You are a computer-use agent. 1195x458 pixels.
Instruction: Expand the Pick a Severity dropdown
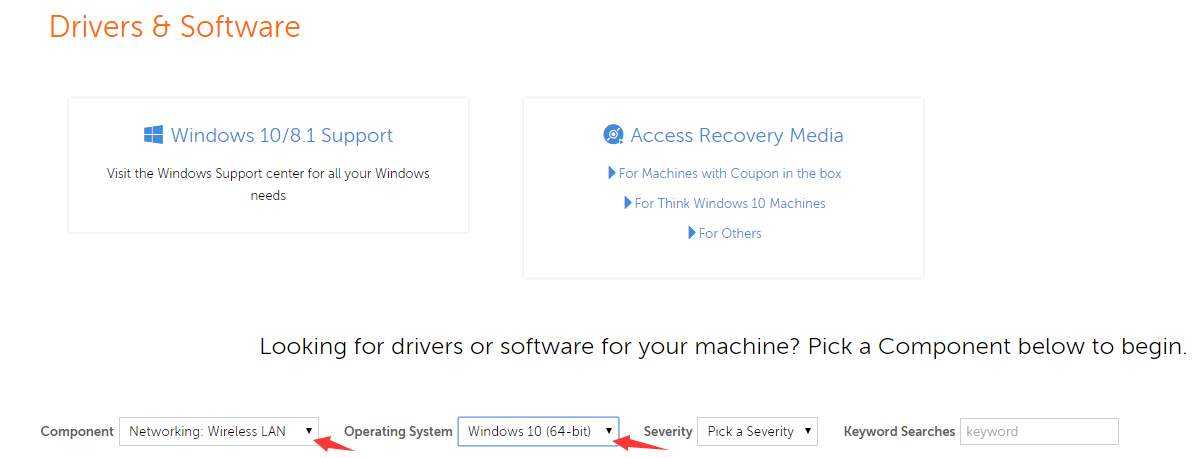coord(757,431)
